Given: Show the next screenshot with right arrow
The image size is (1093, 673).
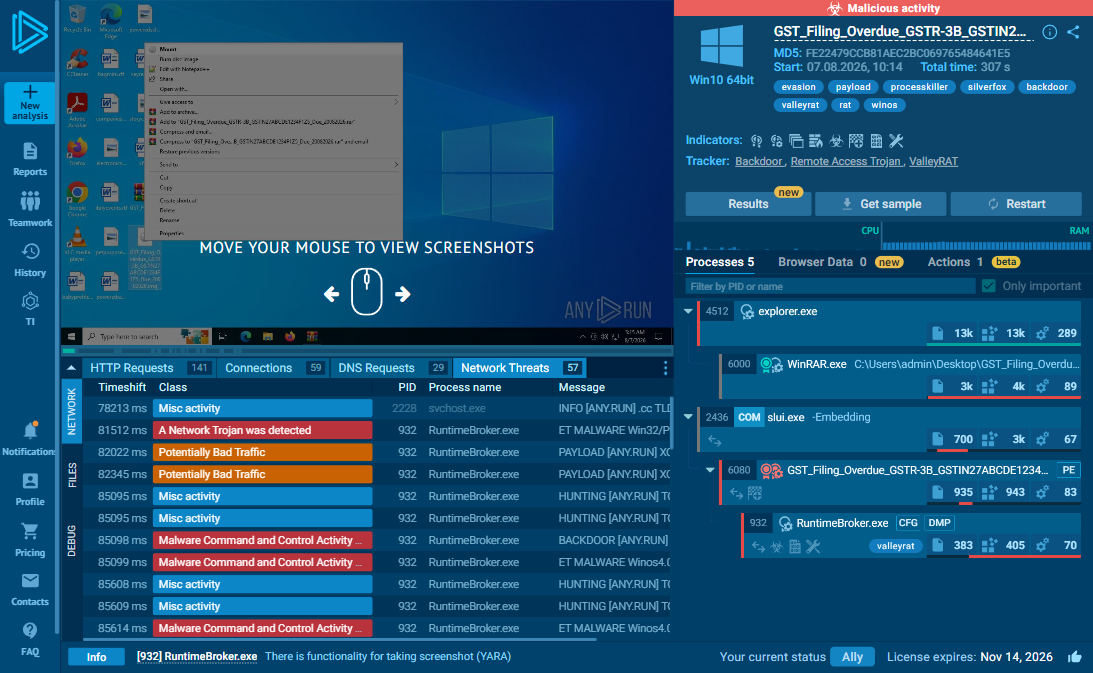Looking at the screenshot, I should click(402, 294).
